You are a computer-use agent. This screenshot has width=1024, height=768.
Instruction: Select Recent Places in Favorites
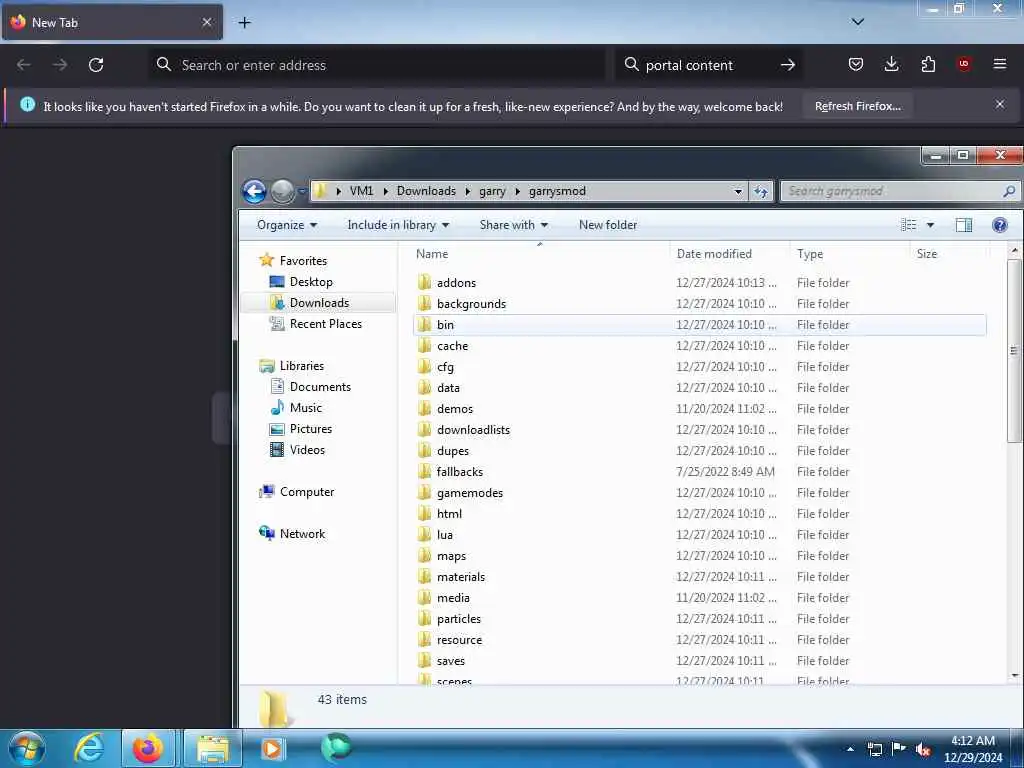[x=325, y=323]
